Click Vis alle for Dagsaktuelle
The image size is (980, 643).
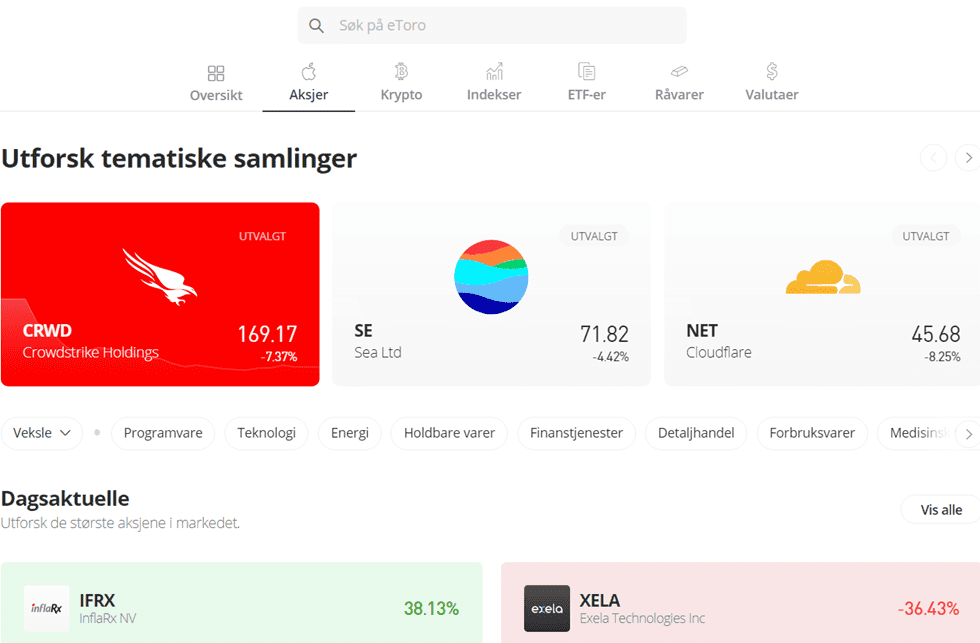point(941,510)
